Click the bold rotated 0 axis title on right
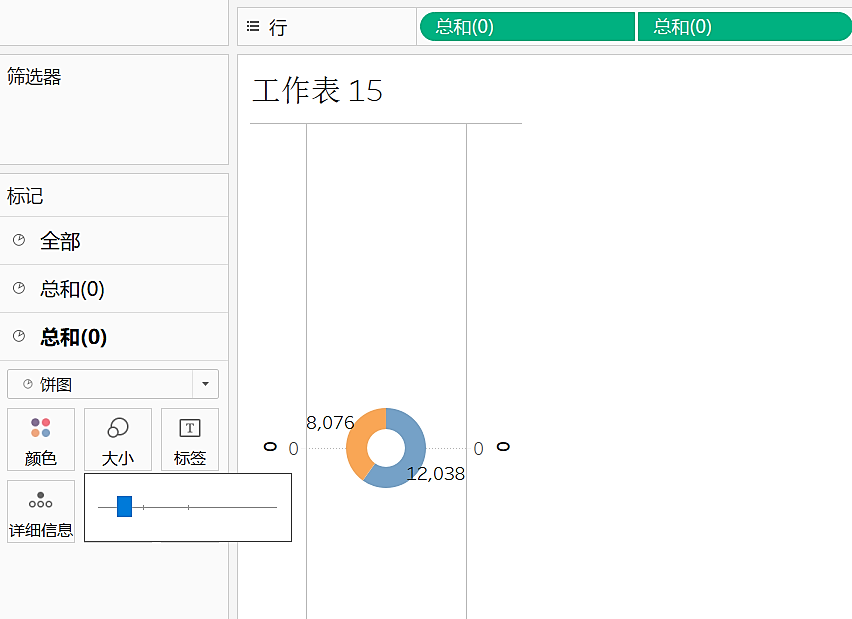 503,446
